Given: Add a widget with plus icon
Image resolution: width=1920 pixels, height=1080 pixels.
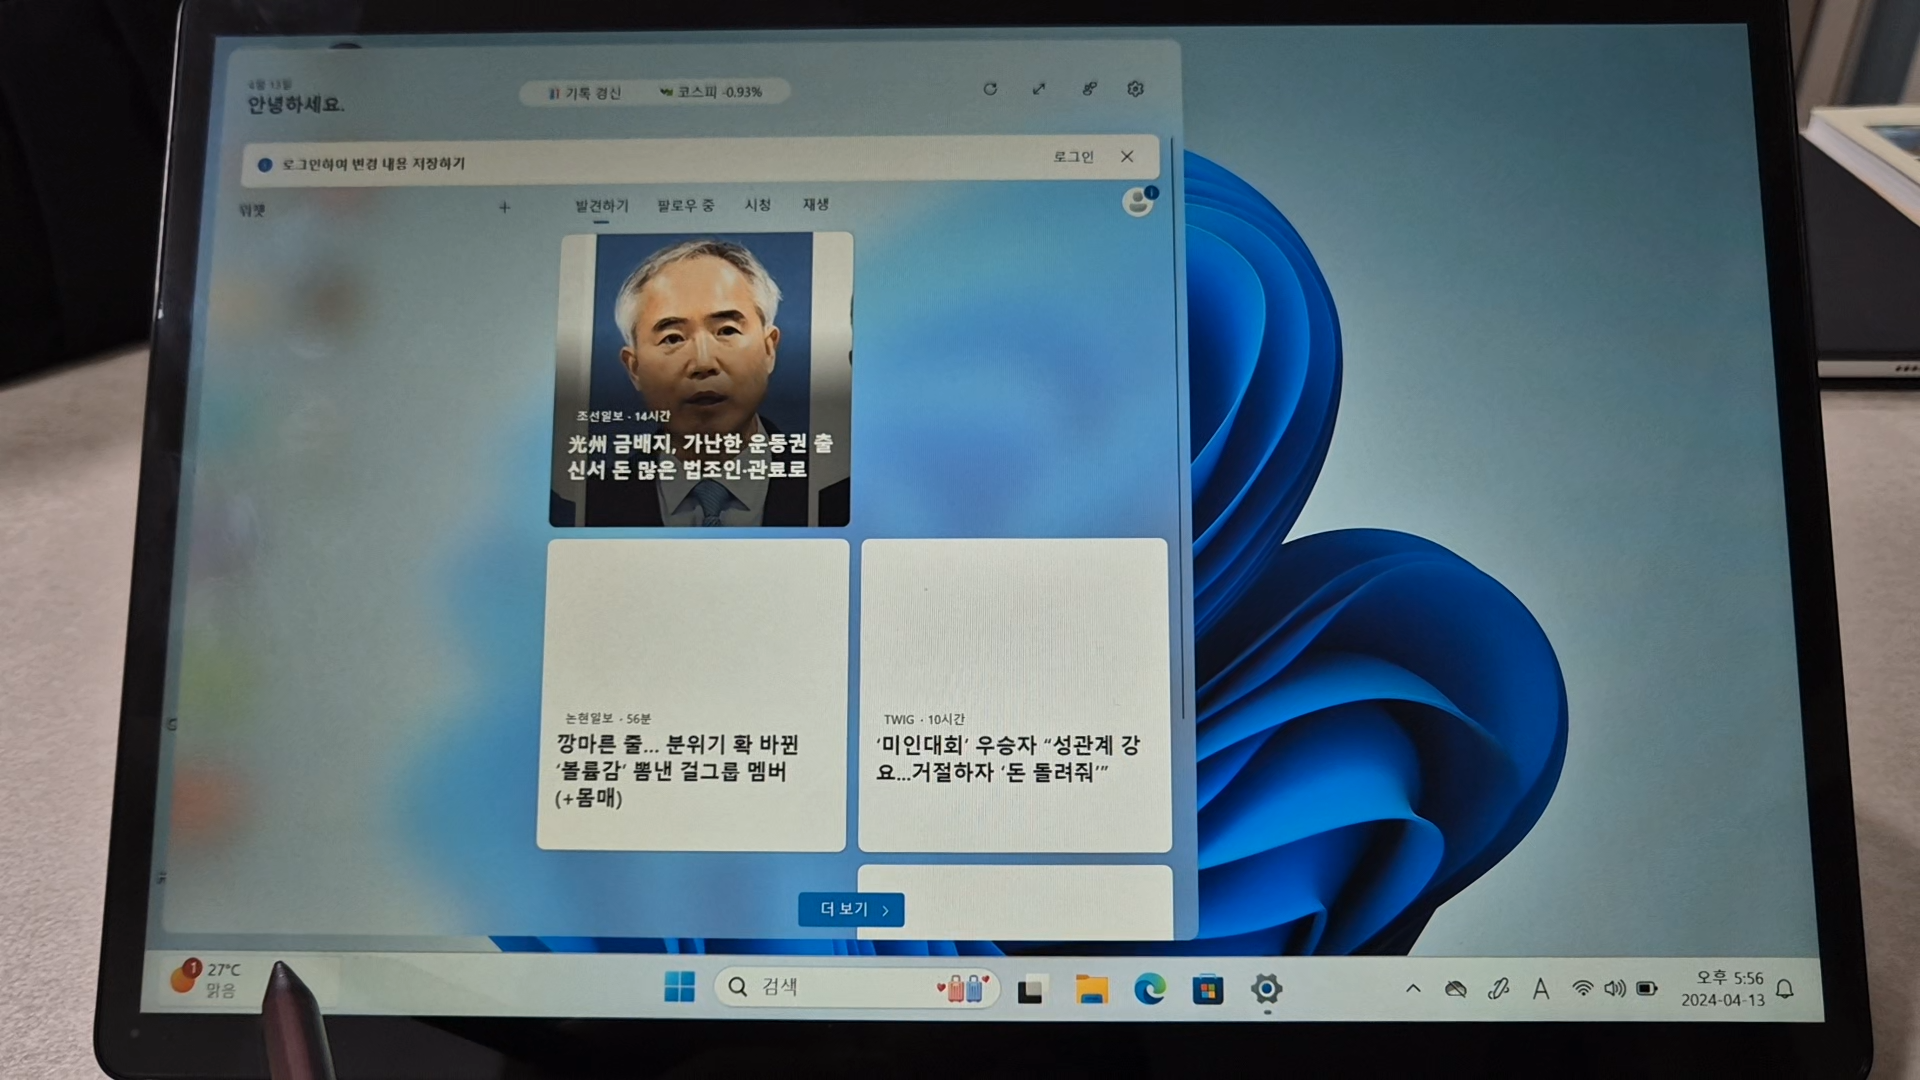Looking at the screenshot, I should [504, 207].
